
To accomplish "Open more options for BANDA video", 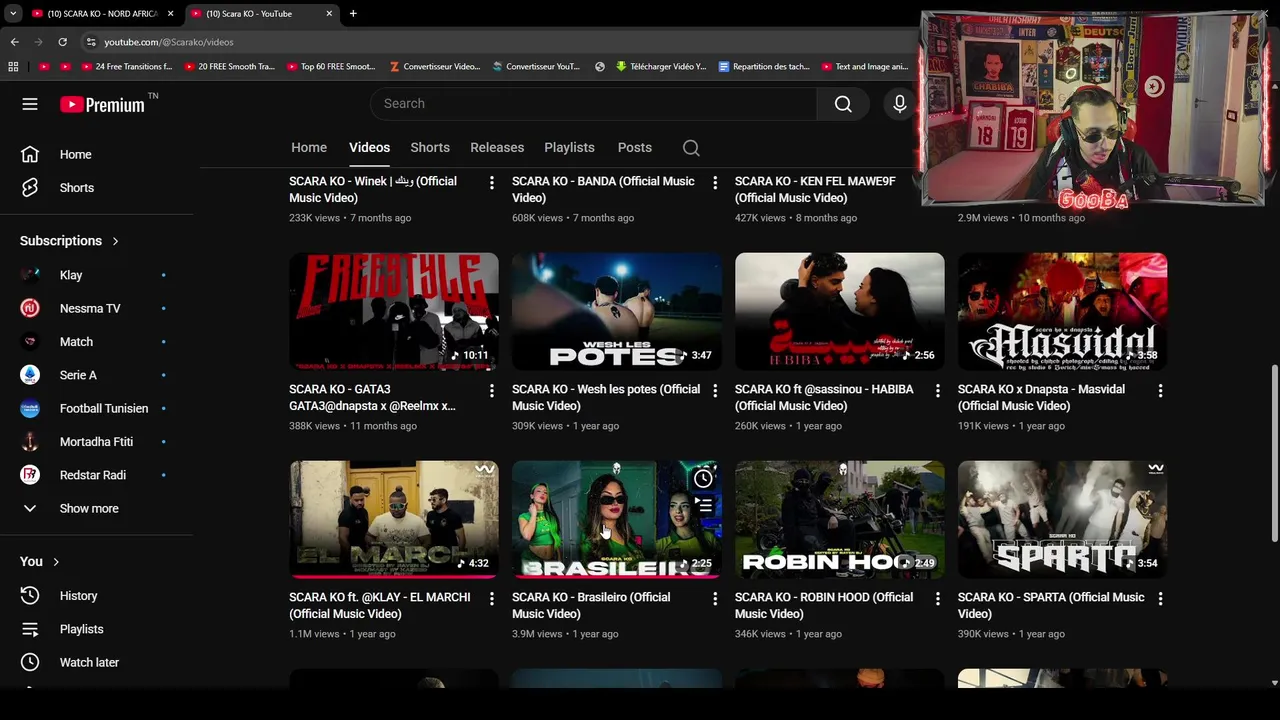I will 714,183.
